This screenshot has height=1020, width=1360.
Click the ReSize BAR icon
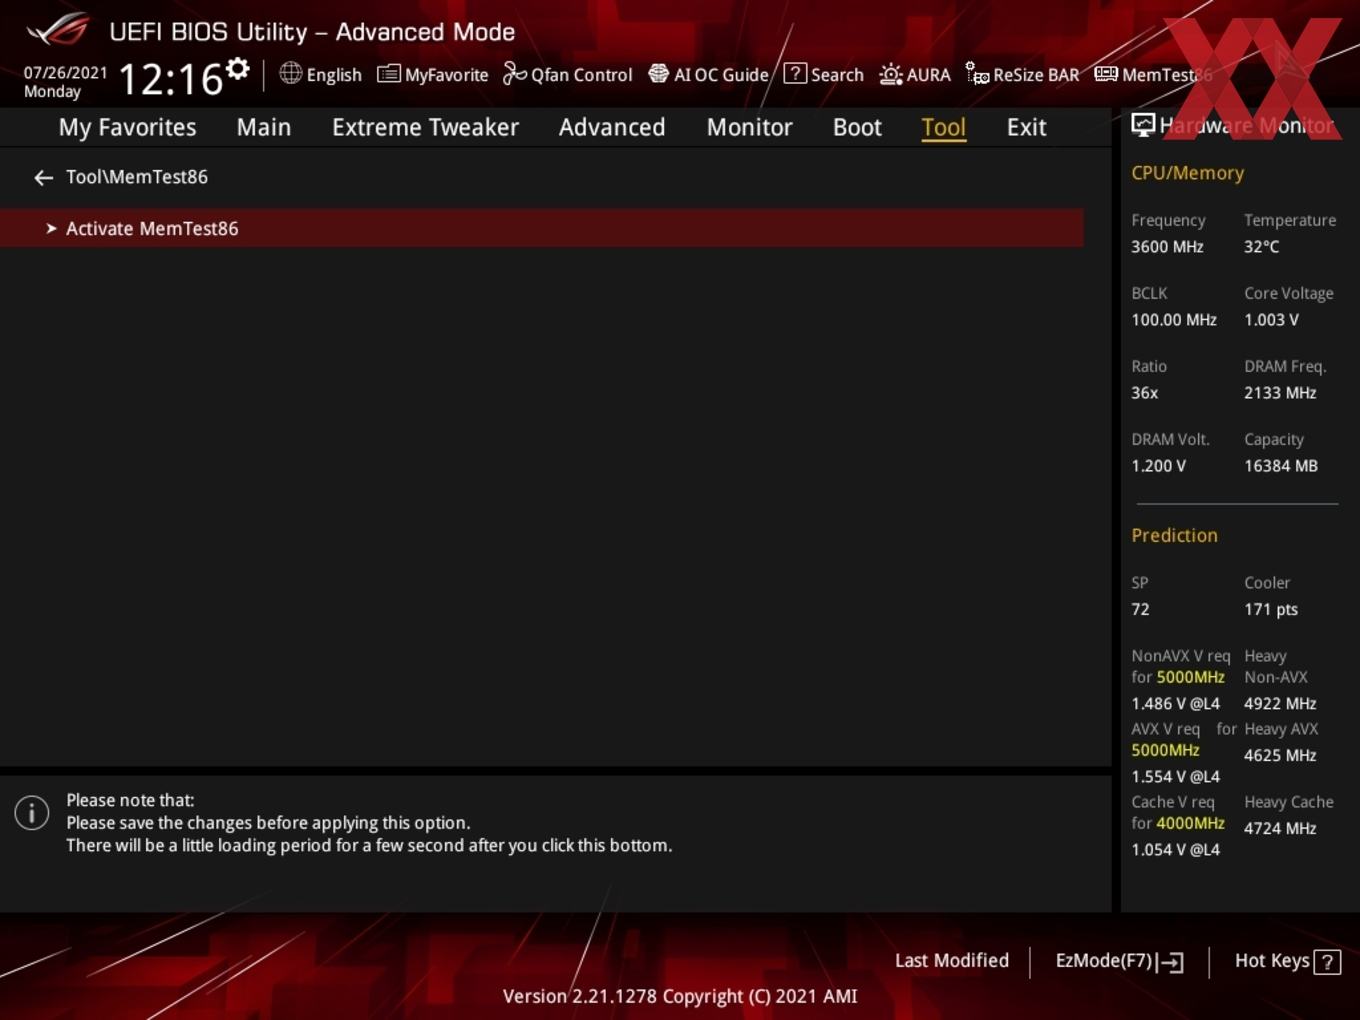[977, 73]
